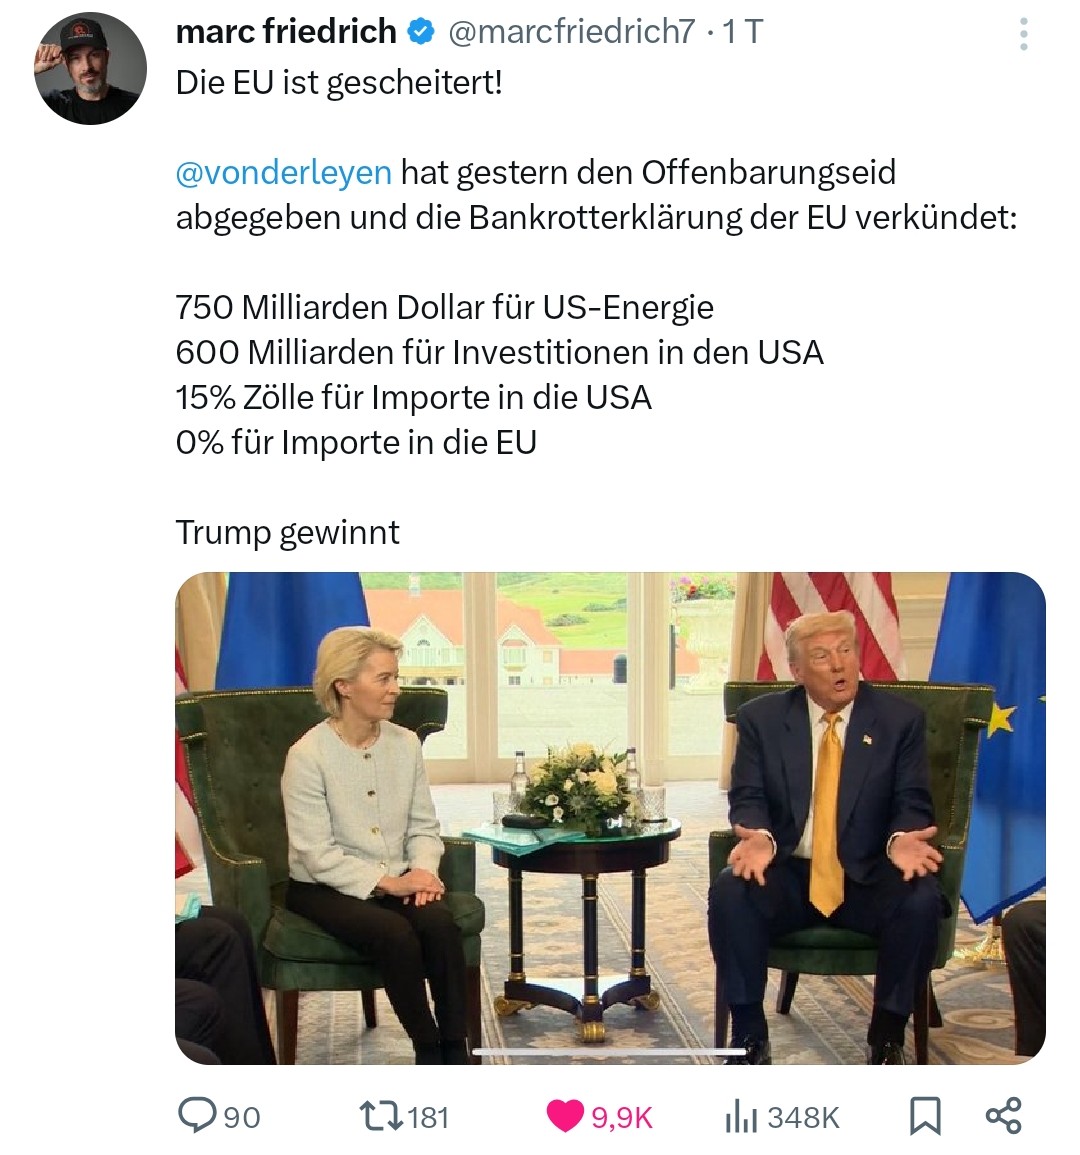Click the 181 reposts count

(428, 1117)
